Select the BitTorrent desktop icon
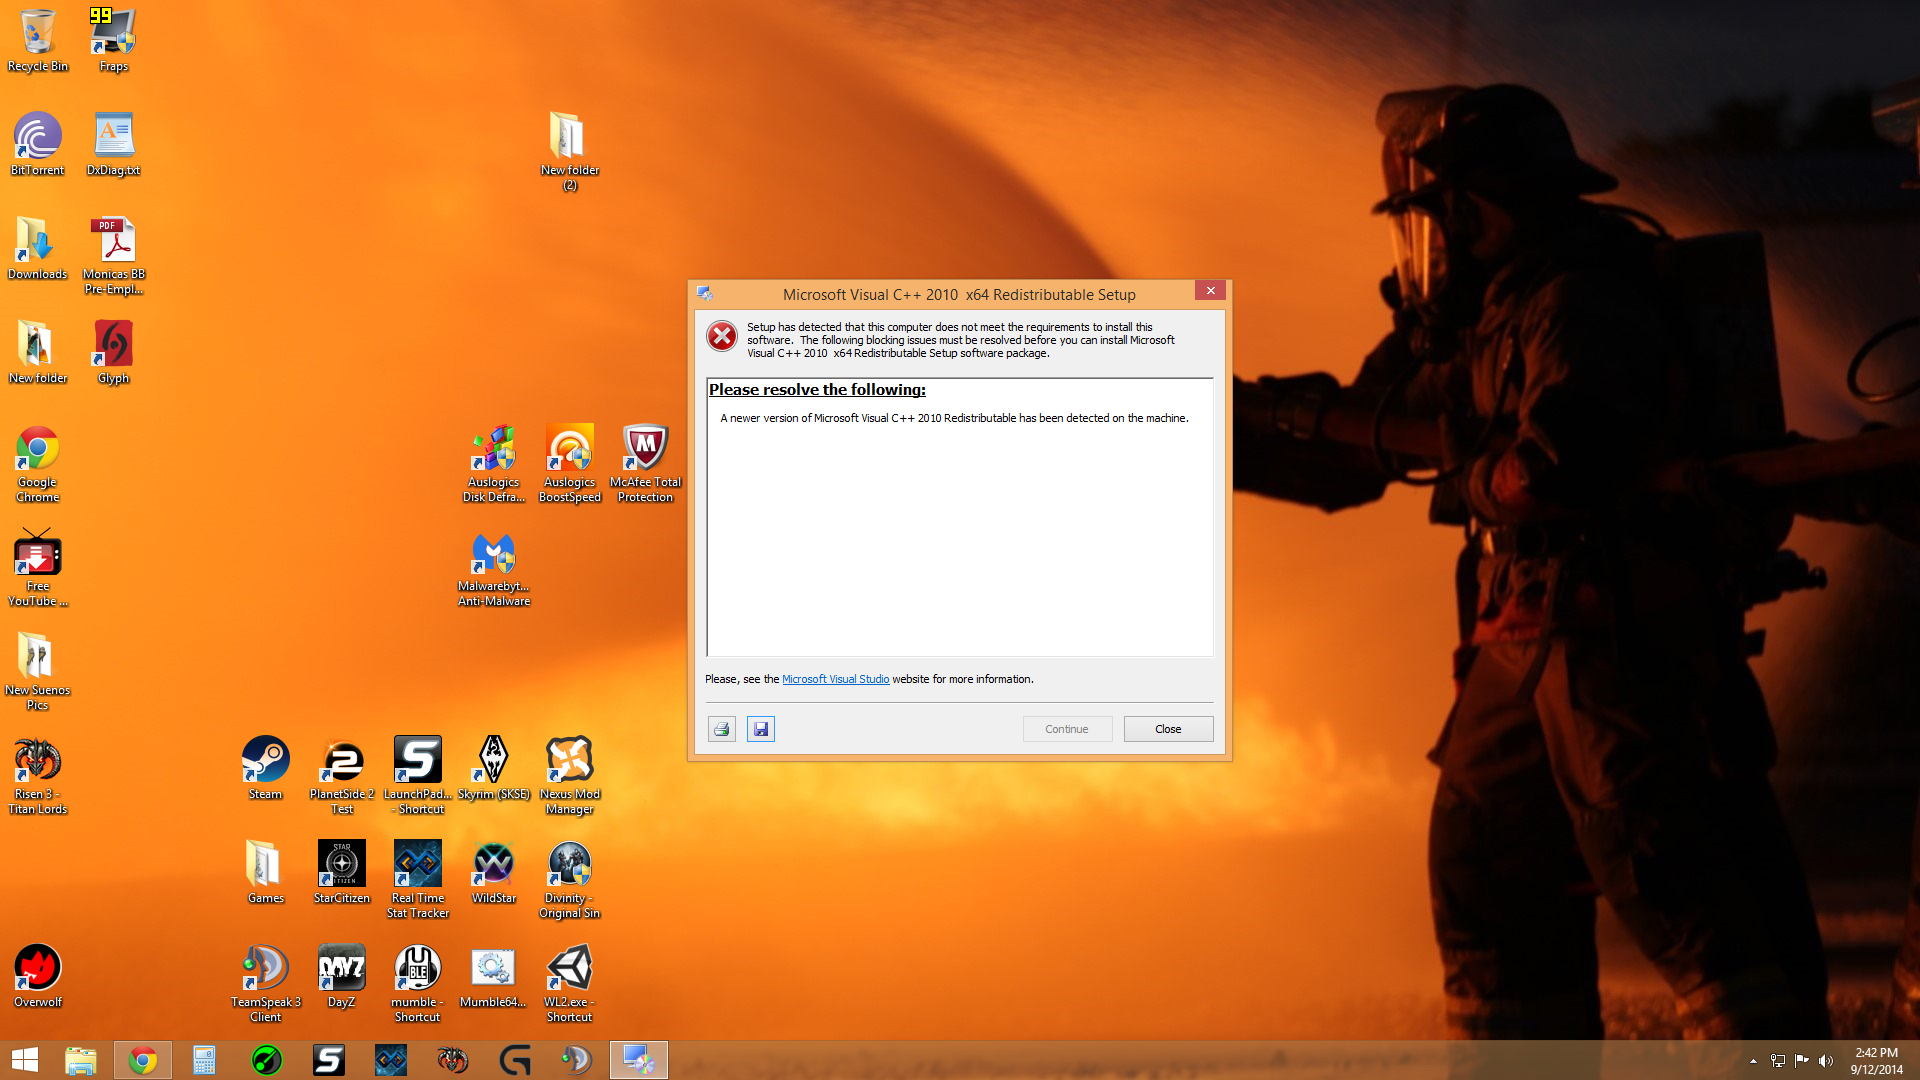 point(38,144)
